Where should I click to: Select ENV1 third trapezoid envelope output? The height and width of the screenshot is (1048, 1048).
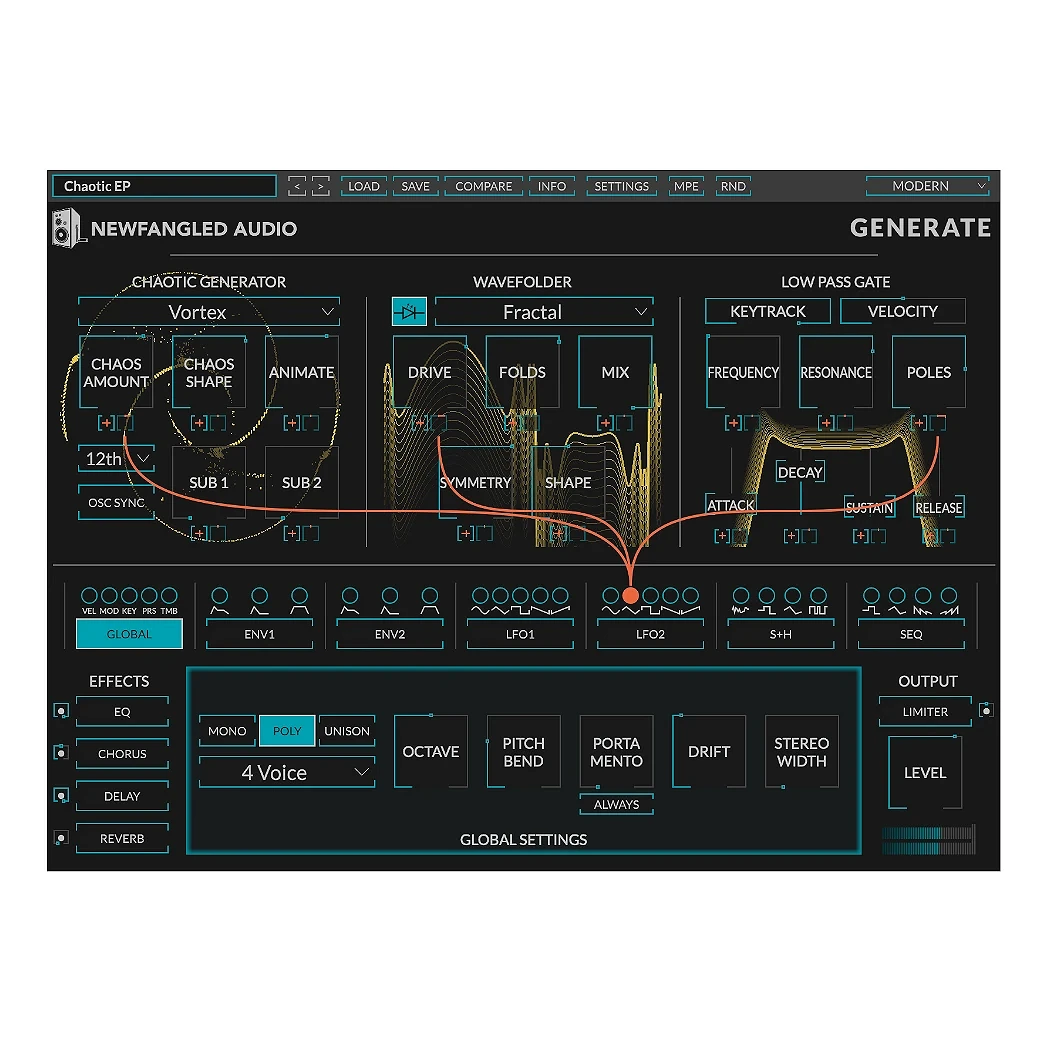299,596
